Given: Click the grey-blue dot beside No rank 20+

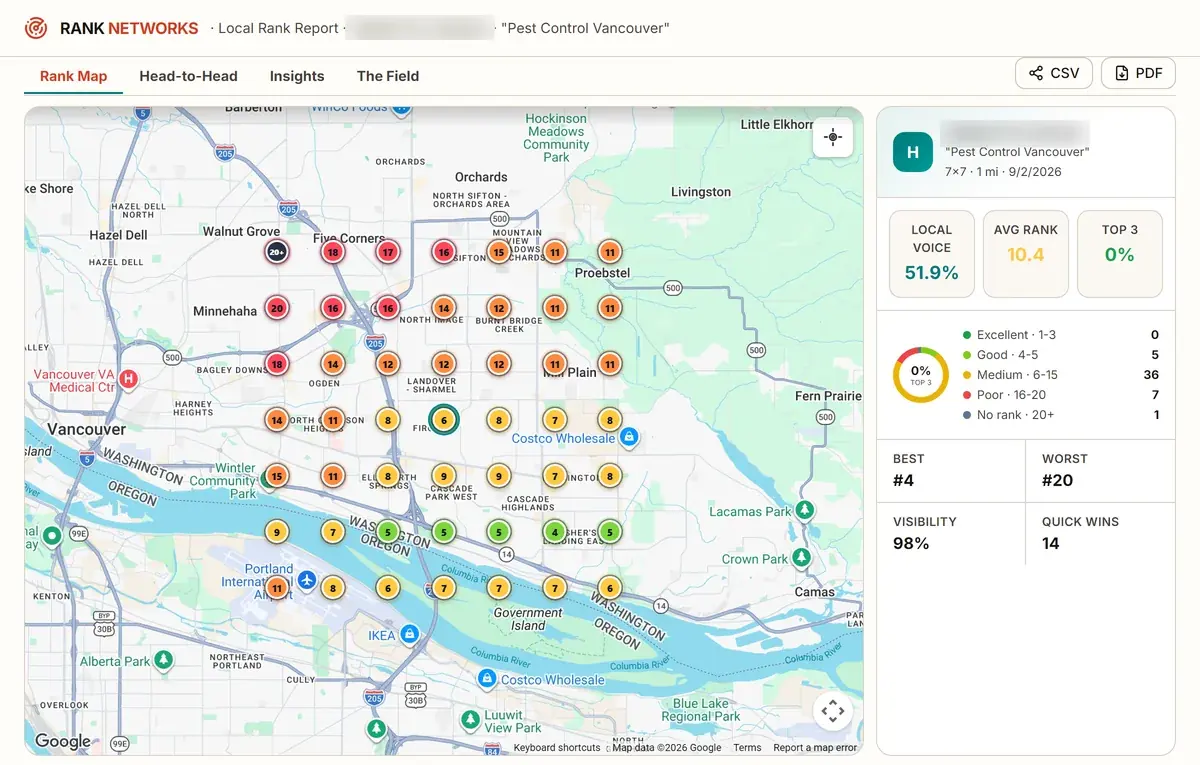Looking at the screenshot, I should 967,415.
